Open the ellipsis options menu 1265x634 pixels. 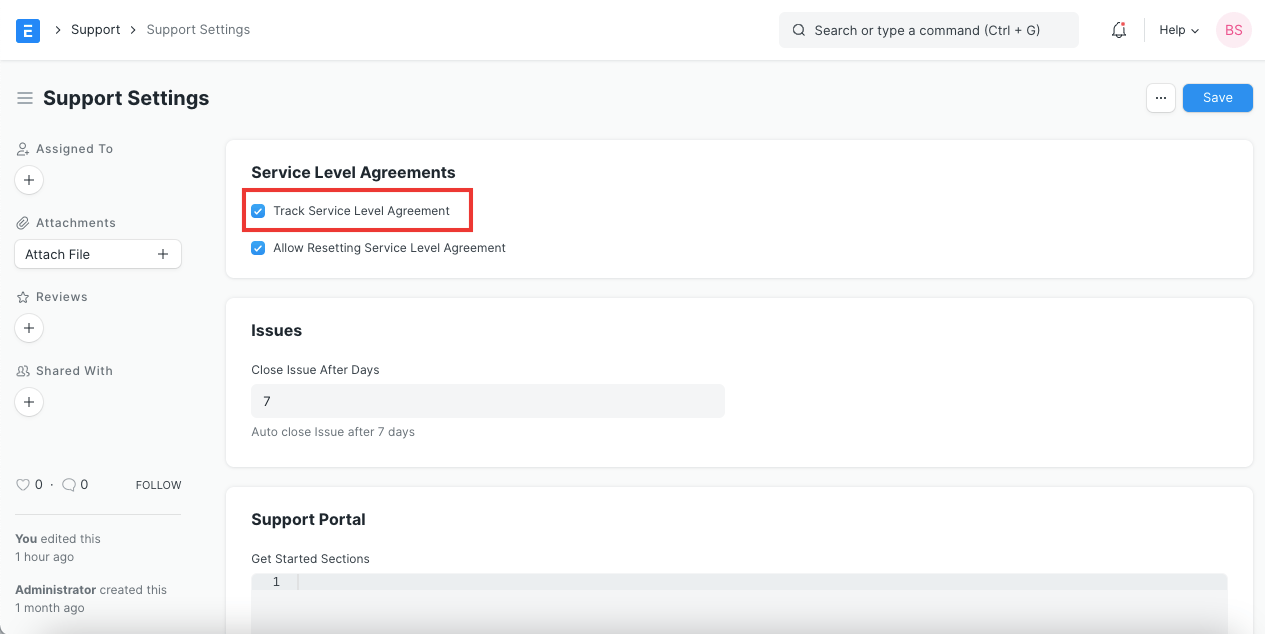[1160, 97]
